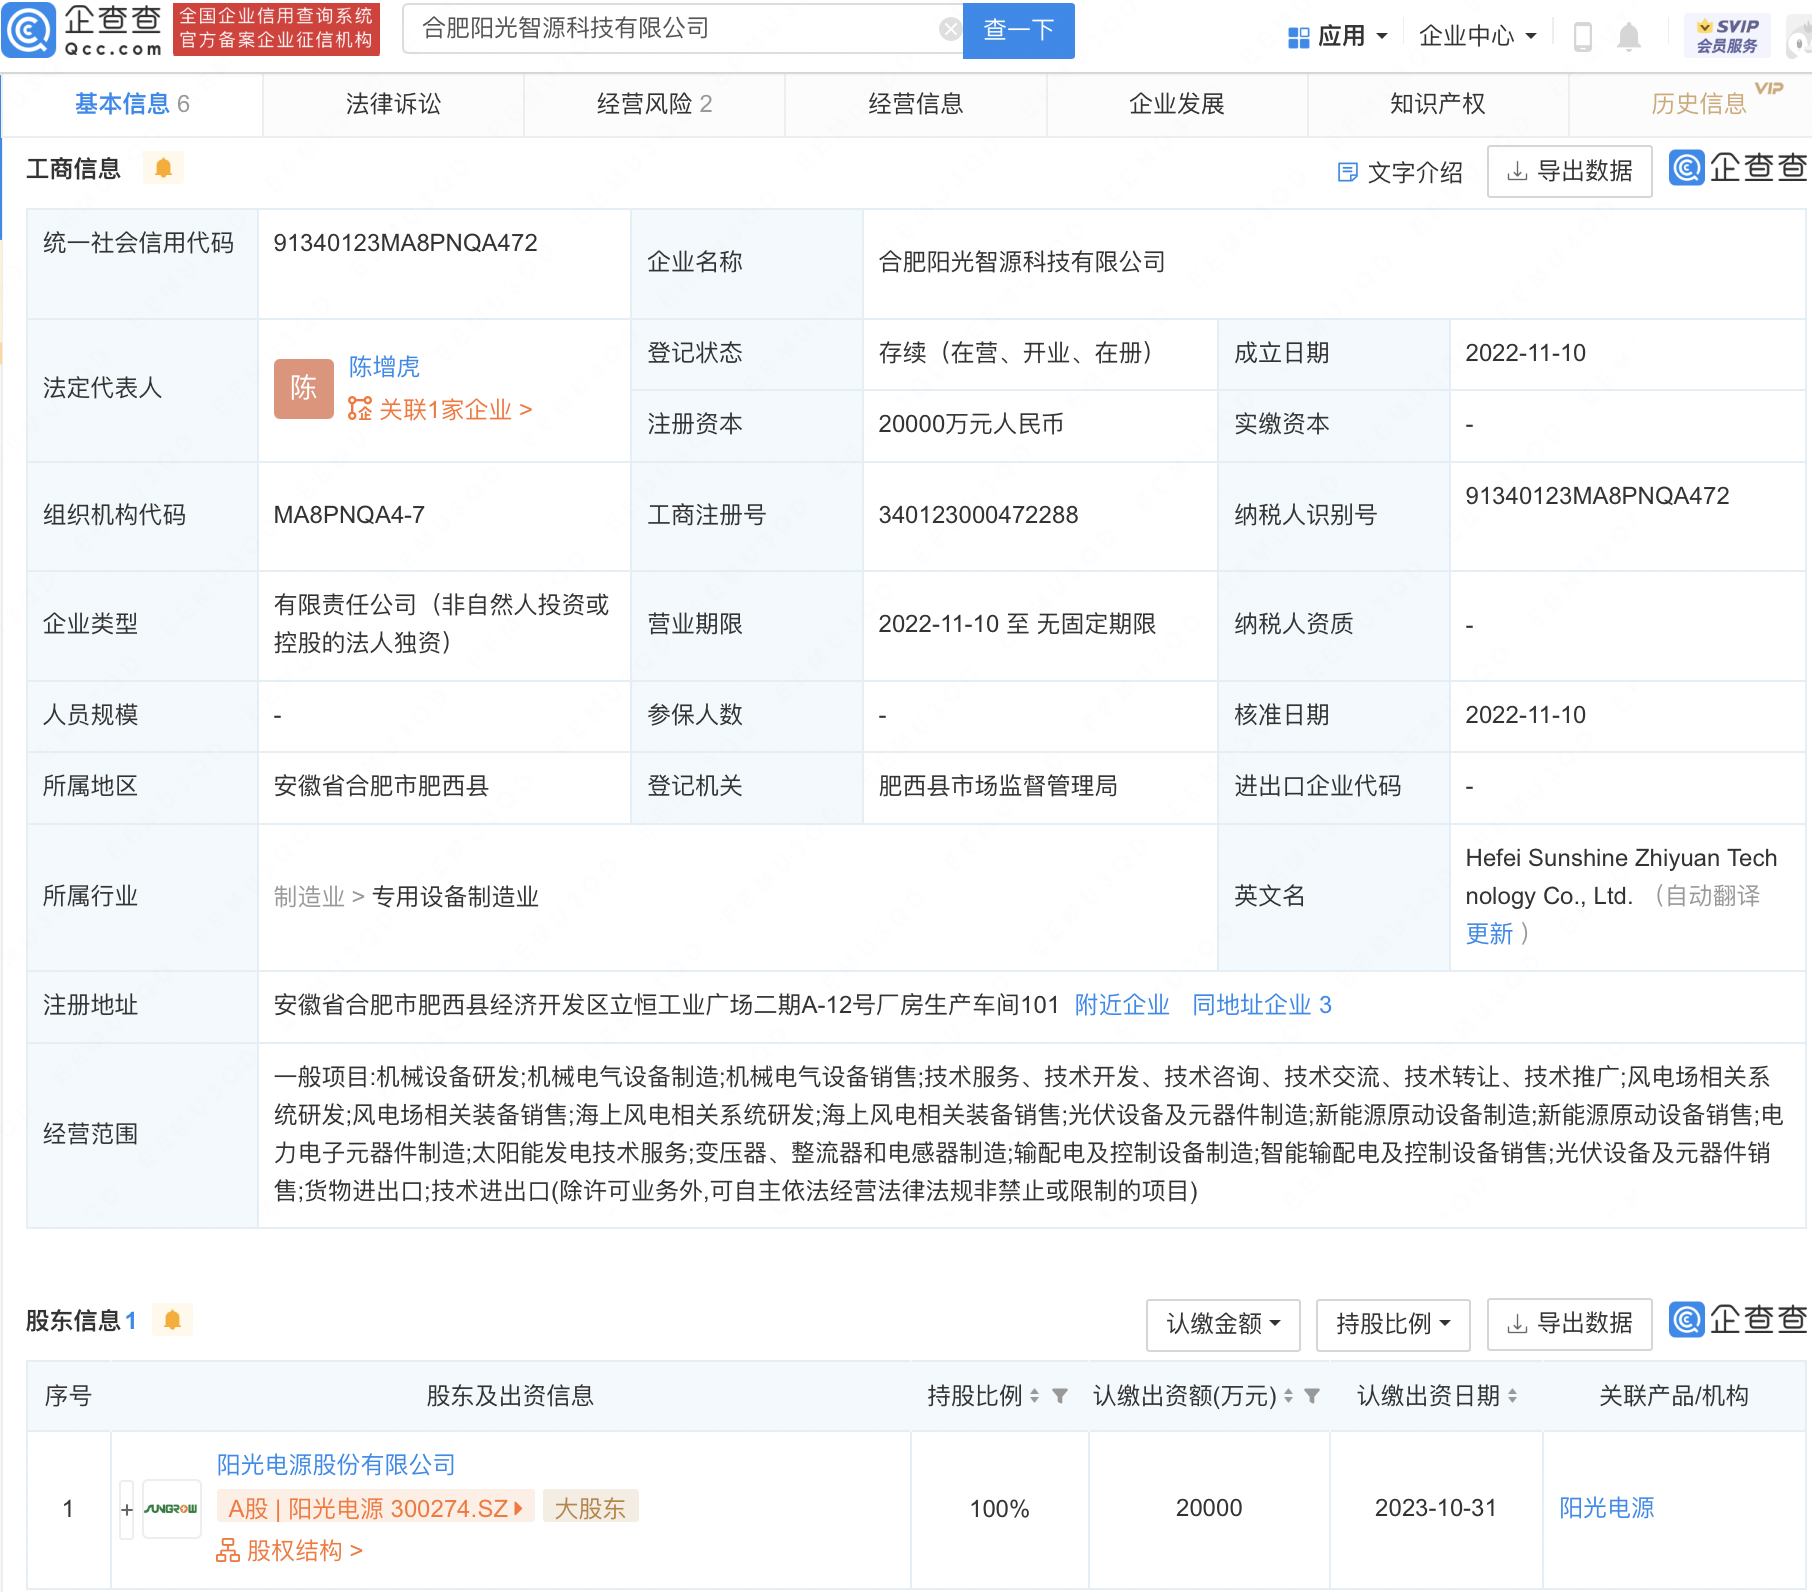Toggle 股东信息 monitoring bell icon
Viewport: 1812px width, 1592px height.
(x=172, y=1320)
